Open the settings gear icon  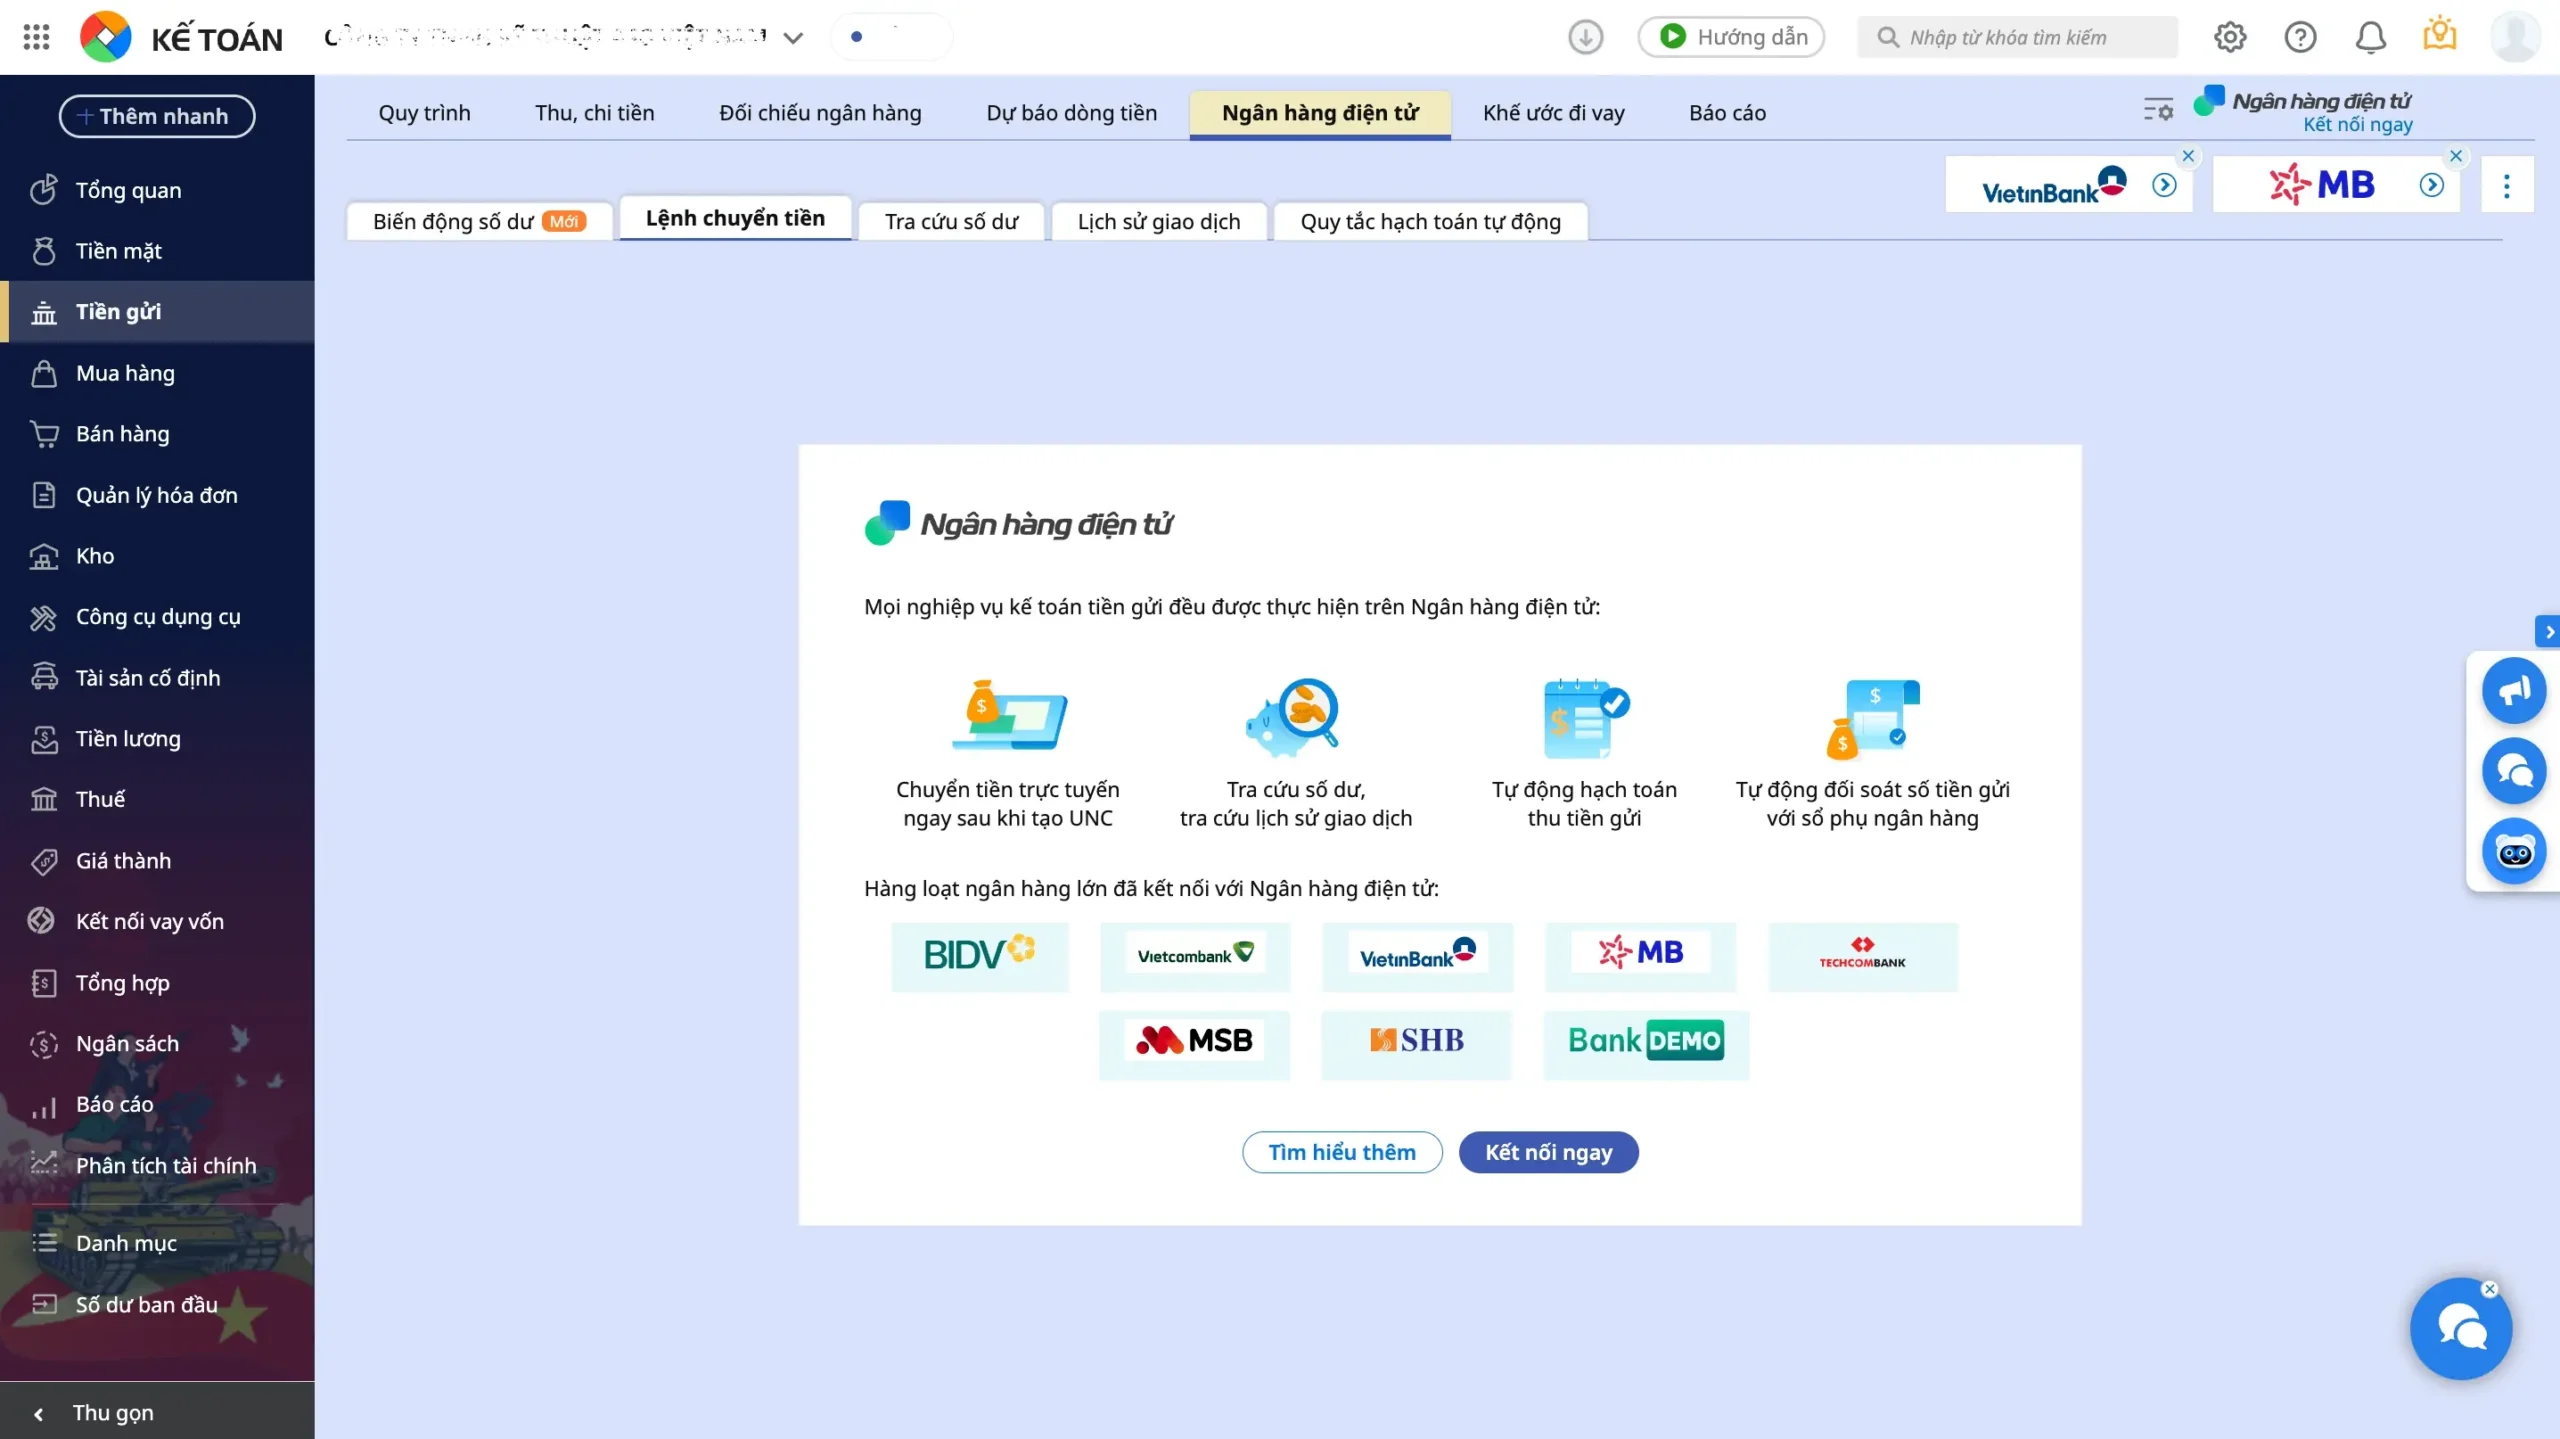(2229, 37)
